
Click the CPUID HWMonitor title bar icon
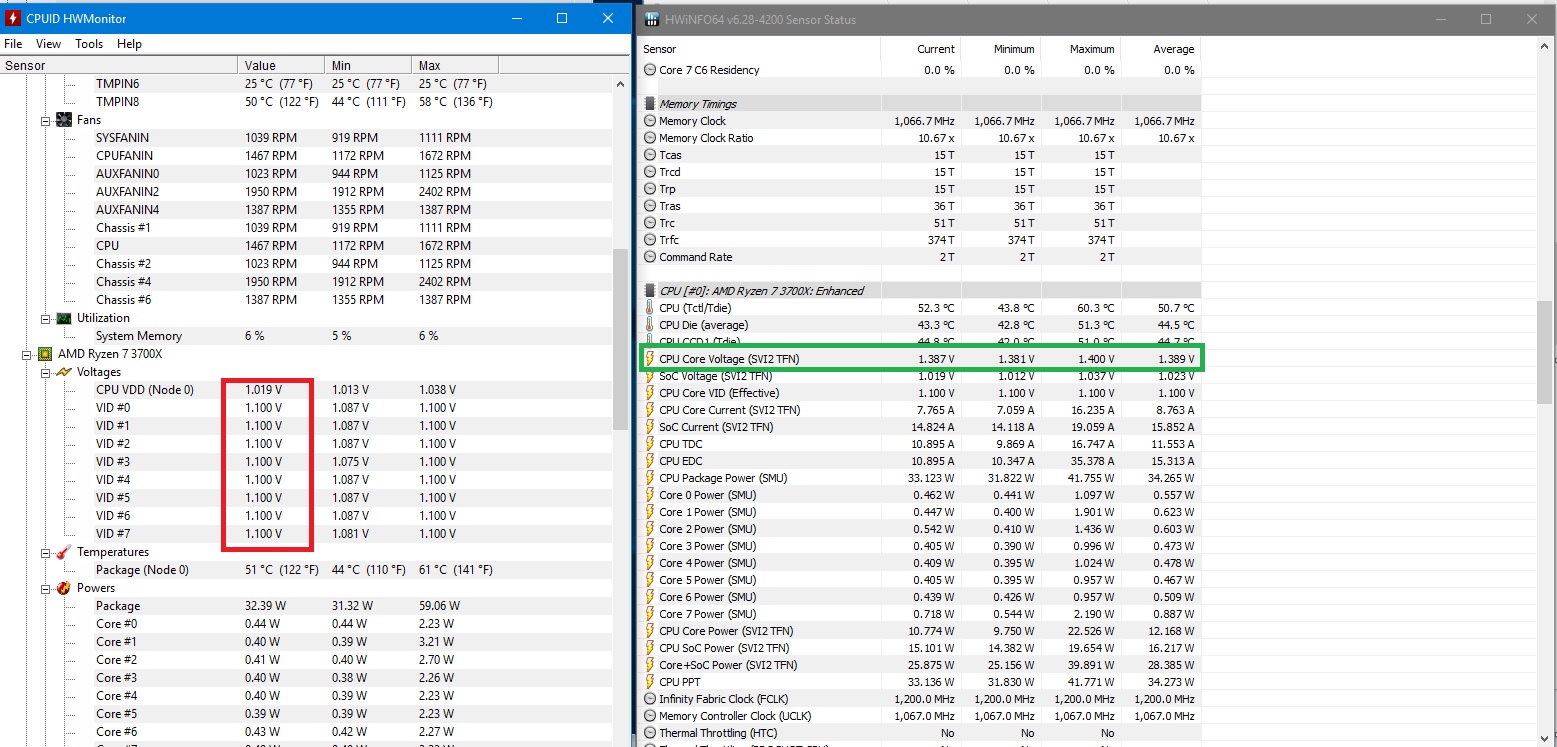pos(14,19)
